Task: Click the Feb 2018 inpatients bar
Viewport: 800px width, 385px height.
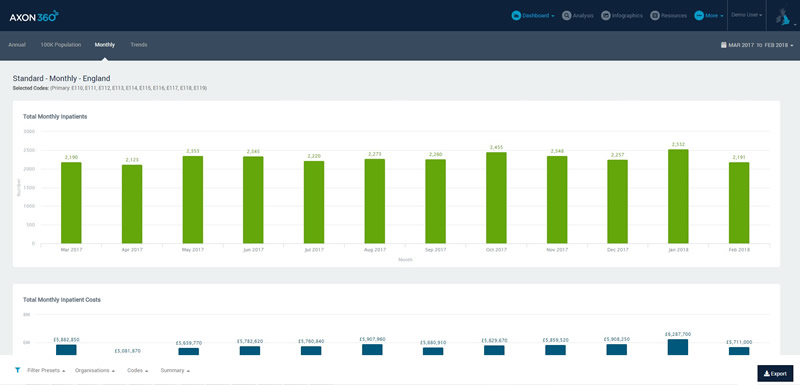Action: 739,203
